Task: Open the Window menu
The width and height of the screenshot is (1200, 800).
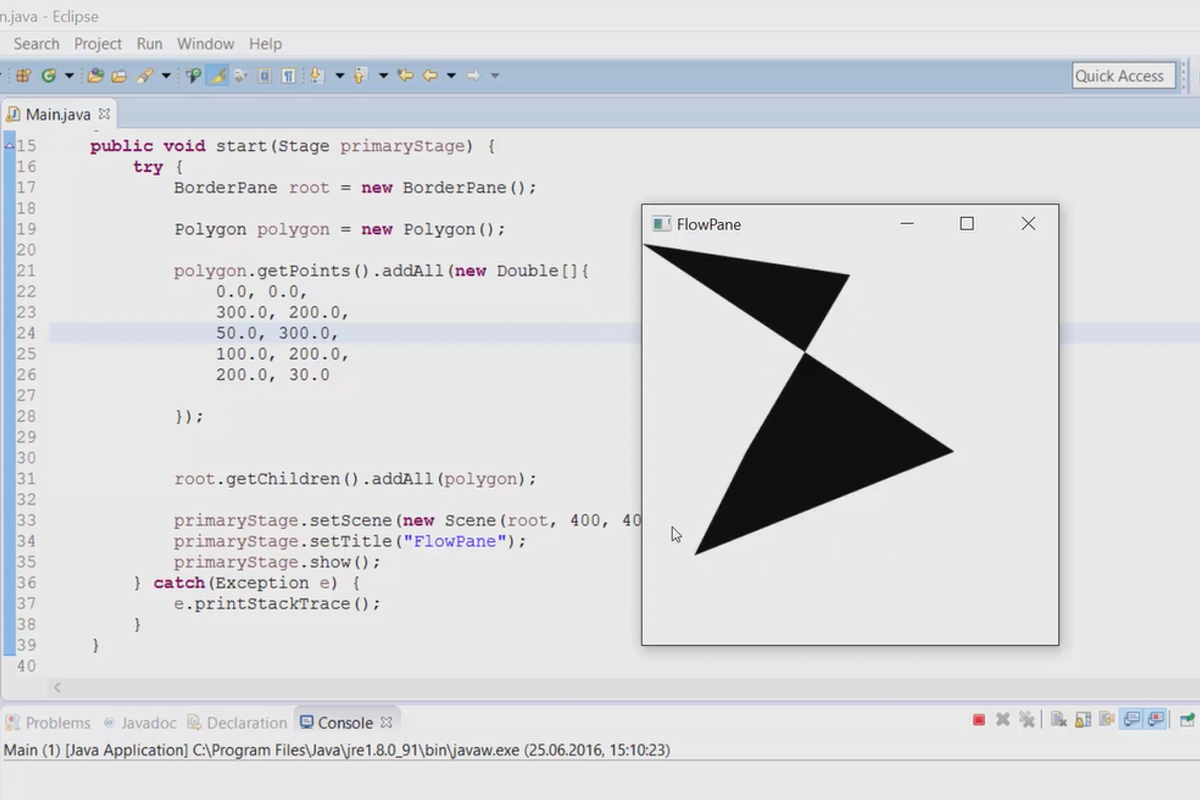Action: (x=205, y=44)
